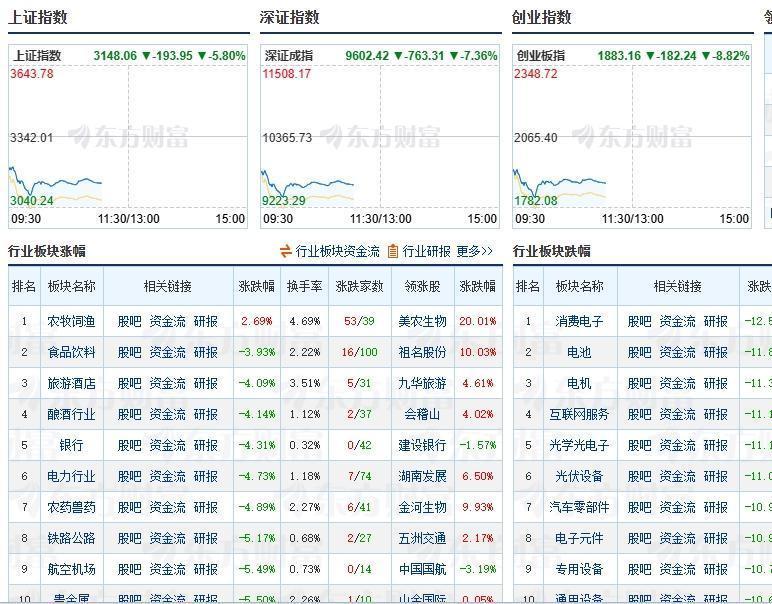Viewport: 772px width, 604px height.
Task: Click the 创业指数 section heading
Action: [542, 17]
